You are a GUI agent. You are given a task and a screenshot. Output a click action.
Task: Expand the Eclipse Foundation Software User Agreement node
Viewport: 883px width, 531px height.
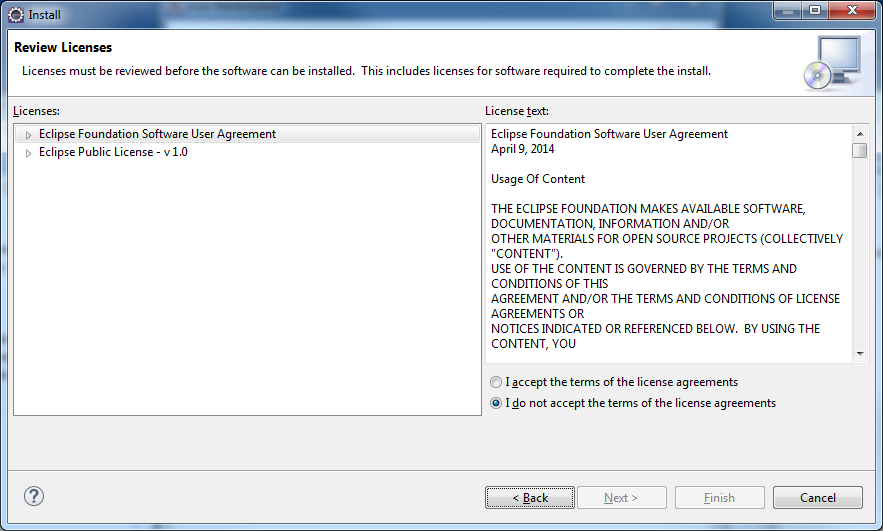click(29, 135)
